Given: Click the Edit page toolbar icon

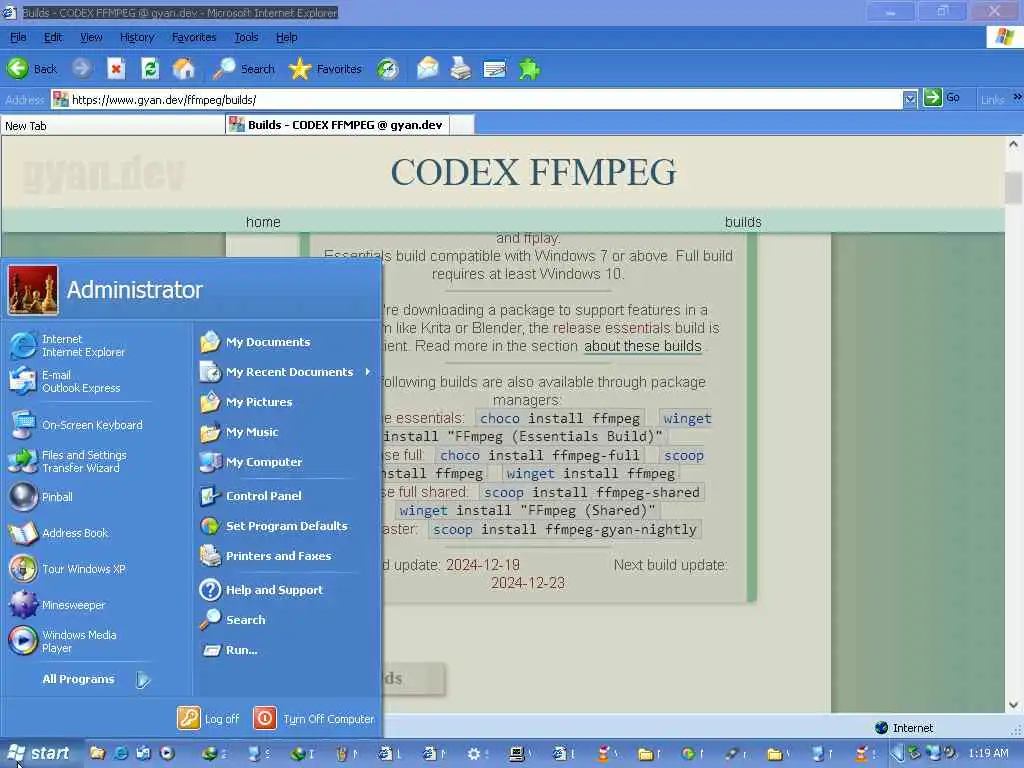Looking at the screenshot, I should point(494,69).
